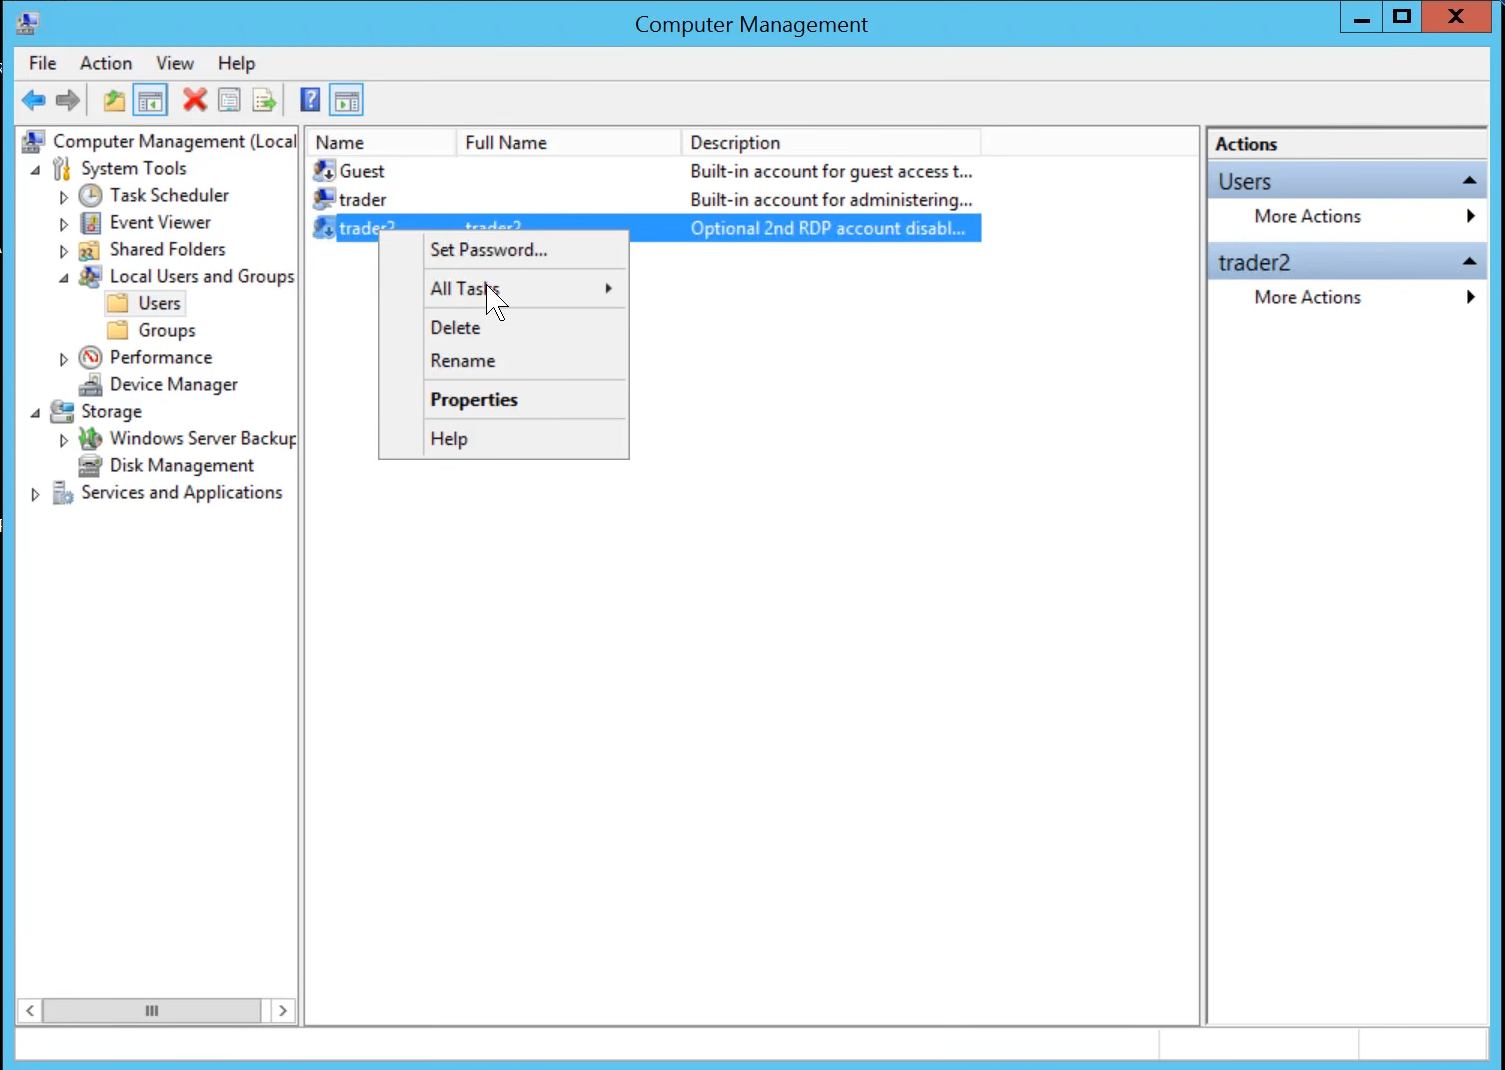Open More Actions under trader2
This screenshot has height=1070, width=1505.
point(1307,297)
